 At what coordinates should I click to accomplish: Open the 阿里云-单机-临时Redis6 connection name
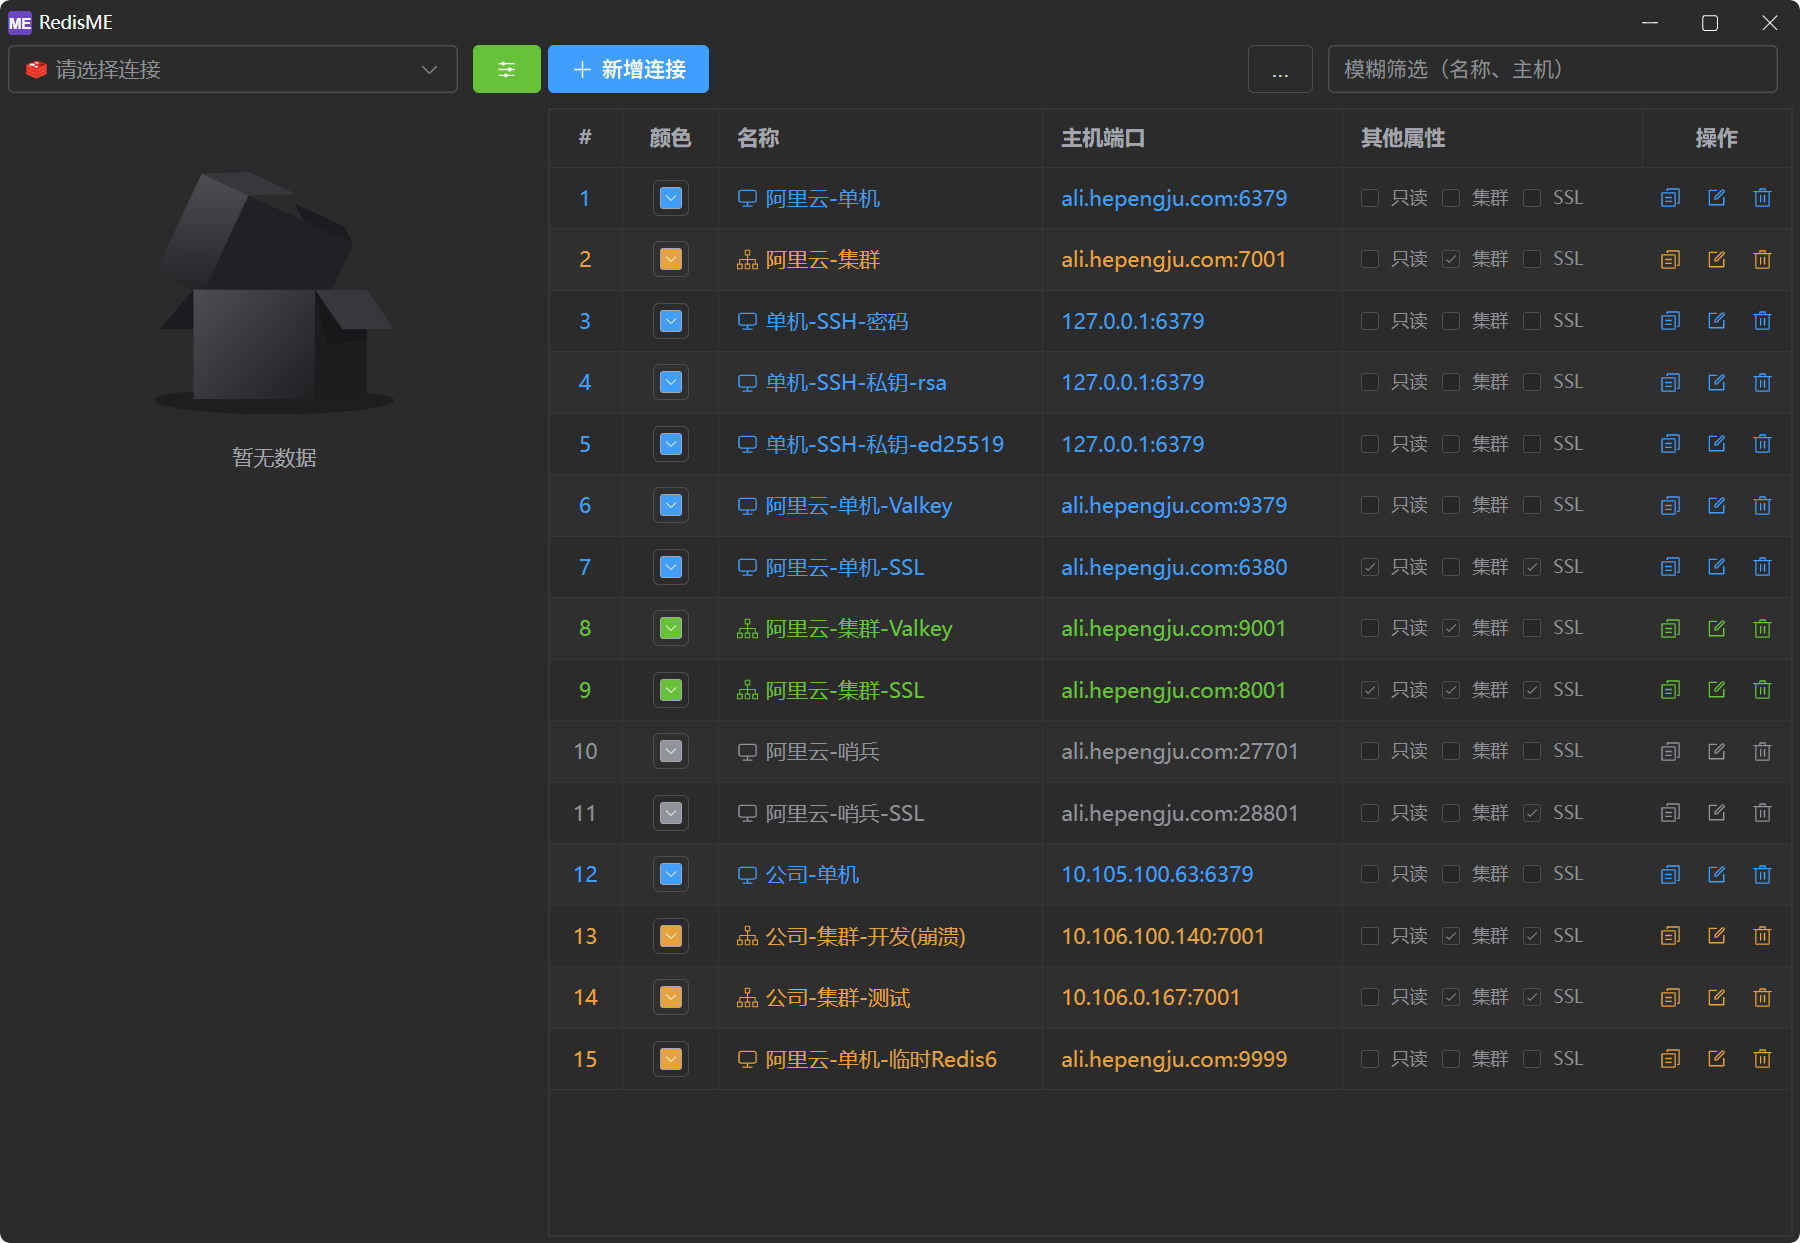pos(881,1059)
